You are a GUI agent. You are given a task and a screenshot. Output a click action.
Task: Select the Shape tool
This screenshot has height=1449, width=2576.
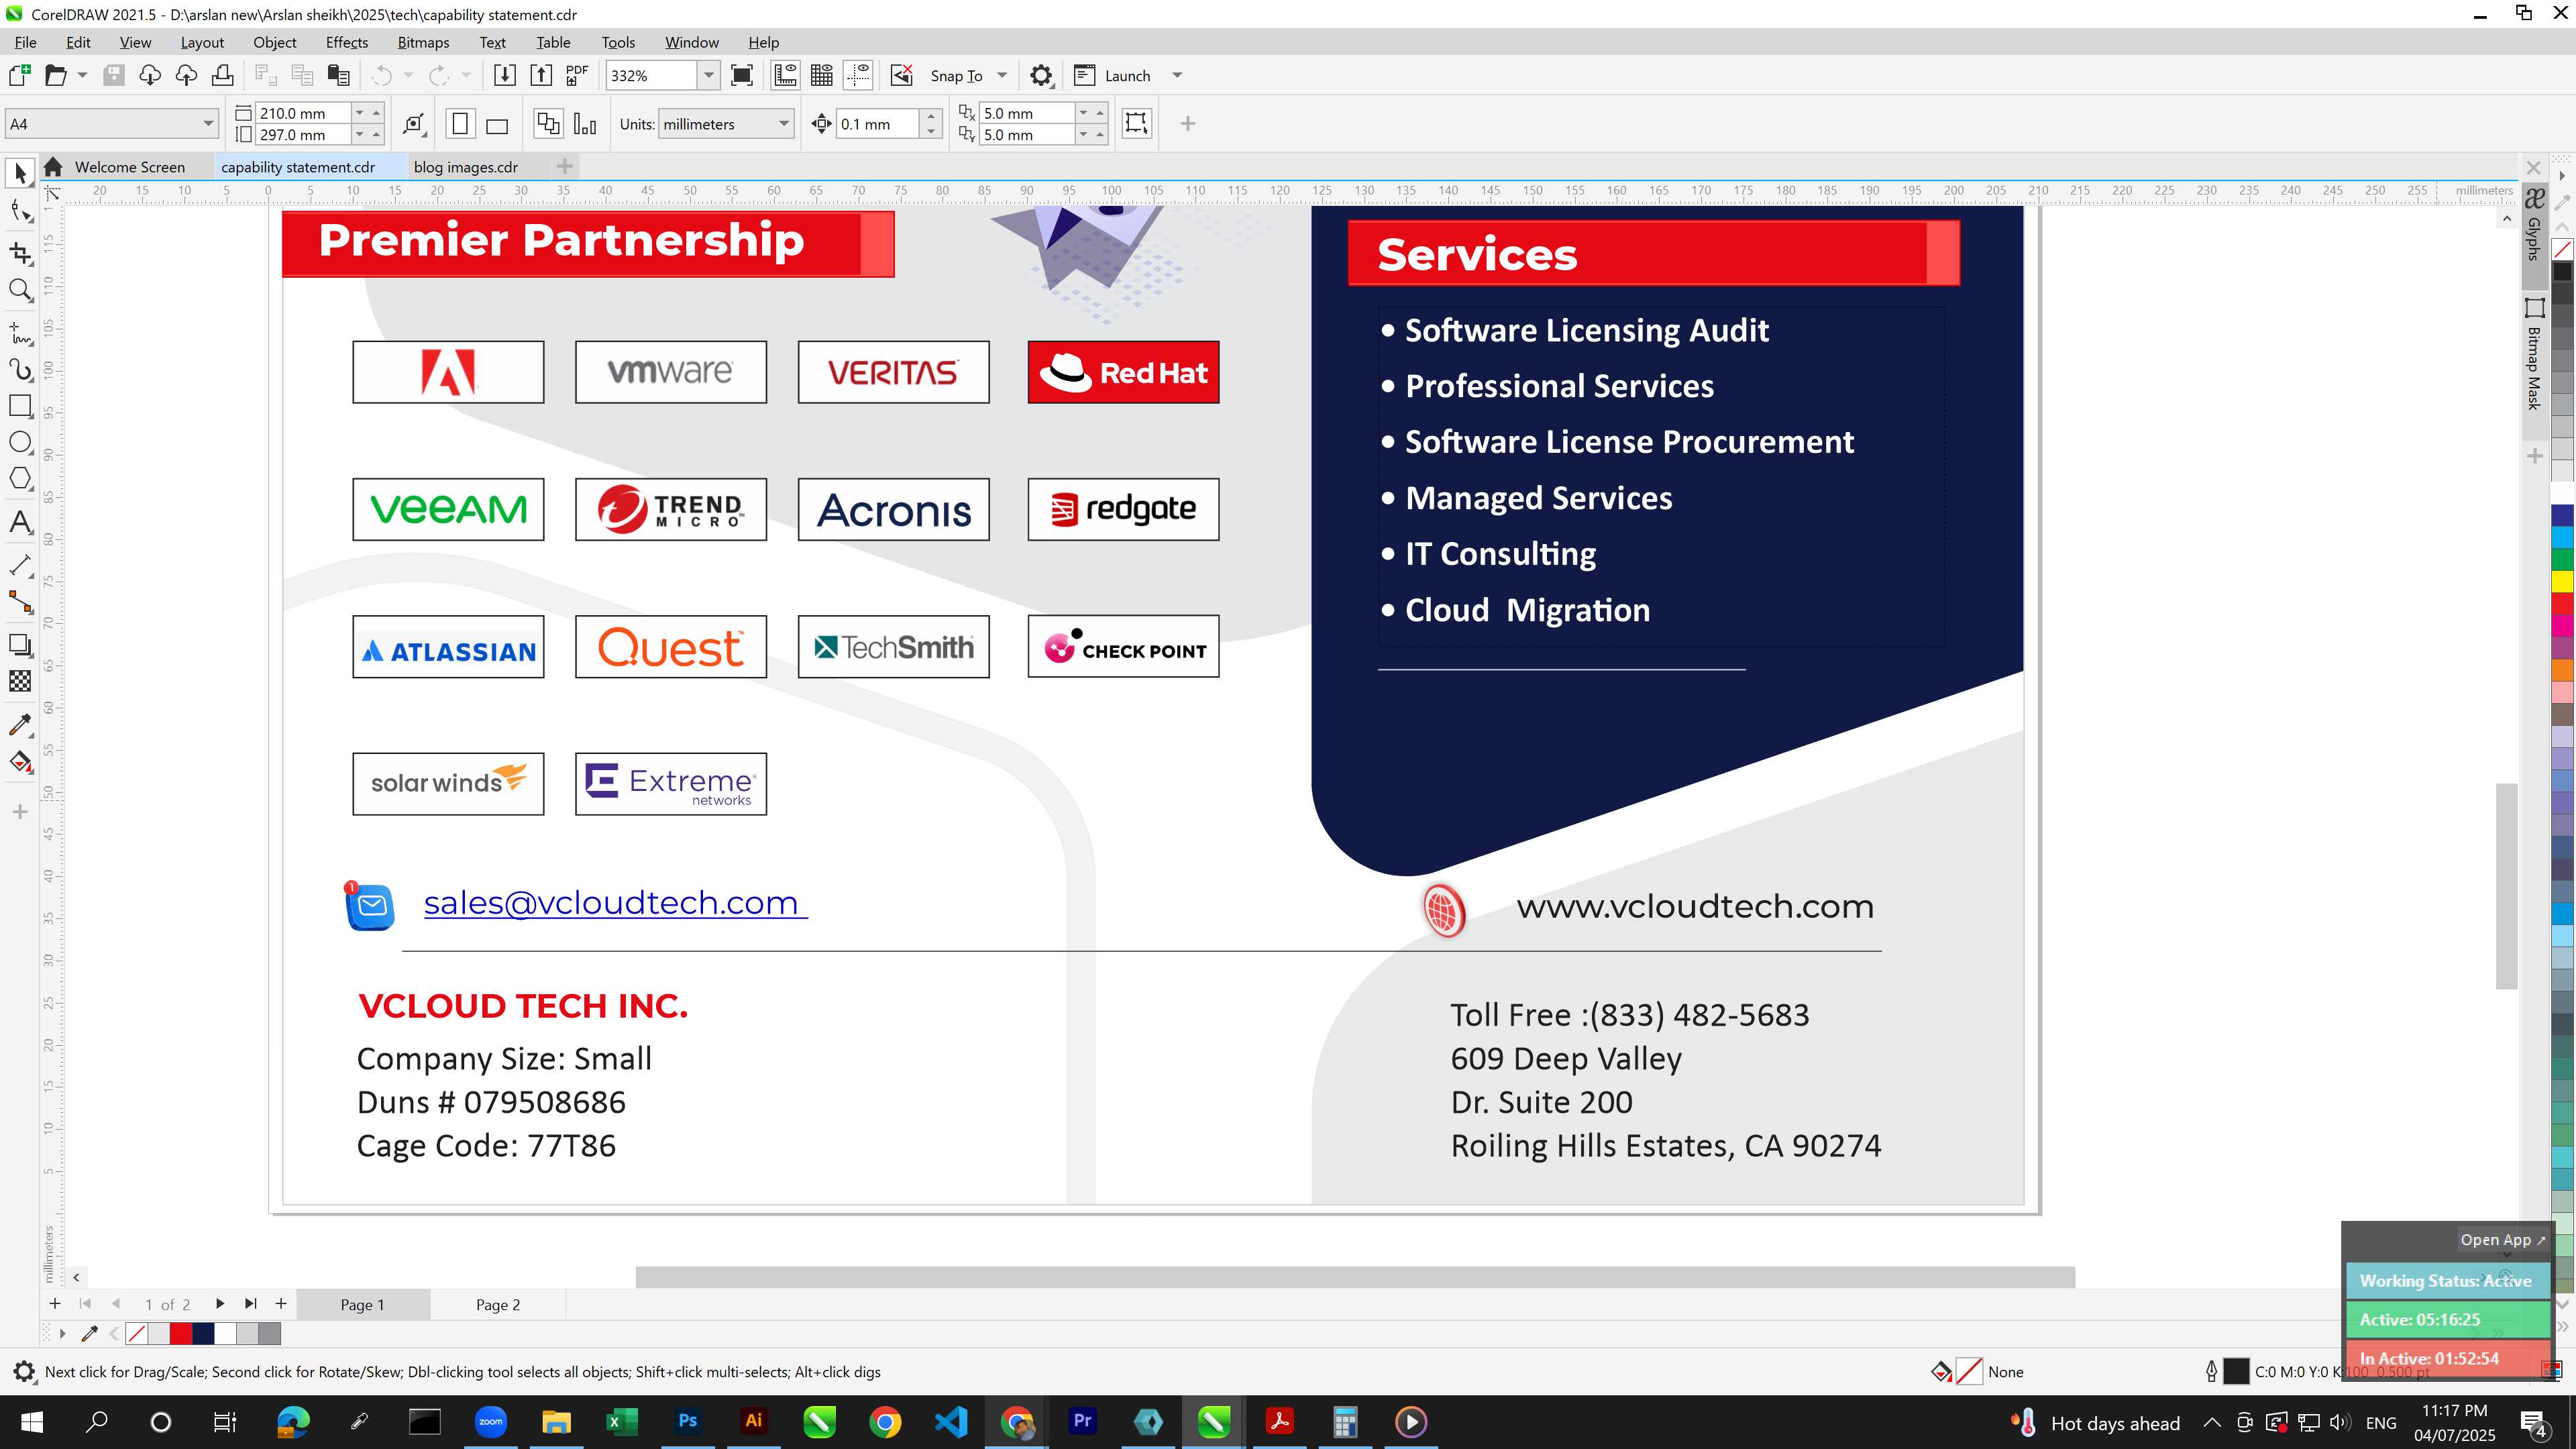(20, 211)
